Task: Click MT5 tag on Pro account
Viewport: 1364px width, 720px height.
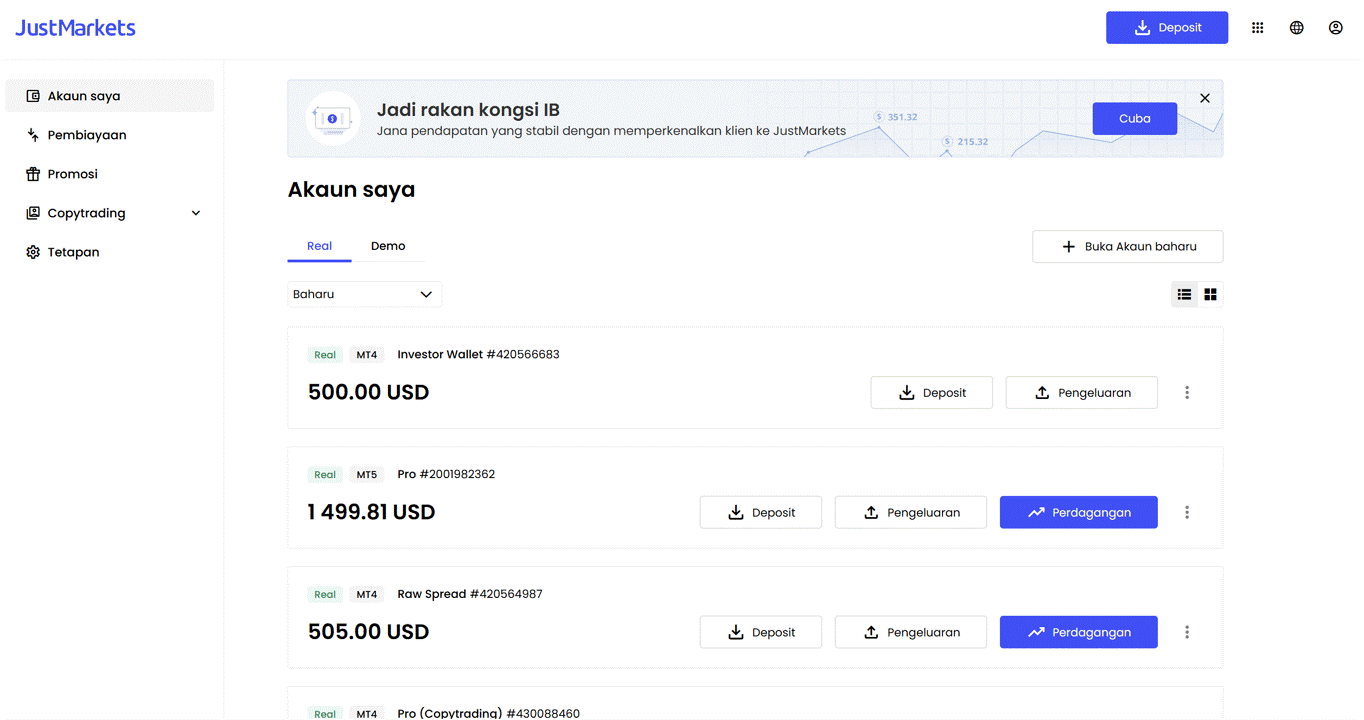Action: (x=367, y=475)
